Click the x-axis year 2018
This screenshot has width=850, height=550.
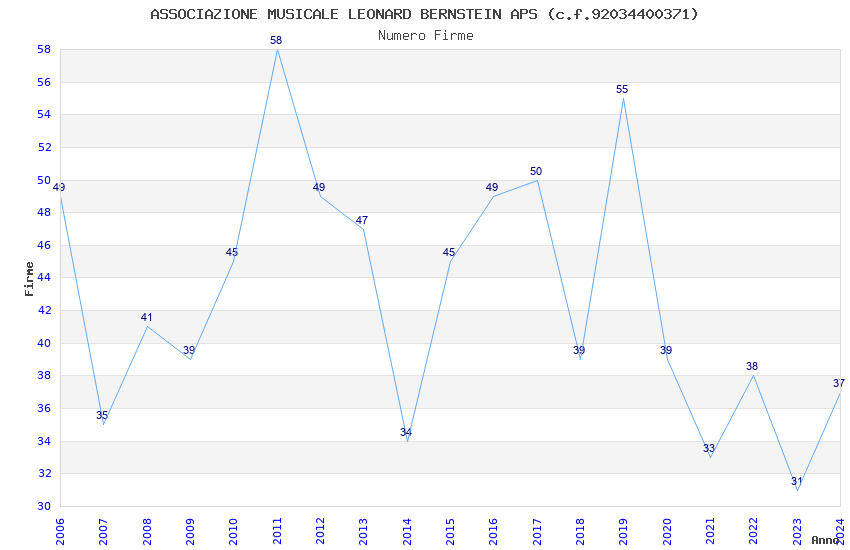[x=581, y=531]
